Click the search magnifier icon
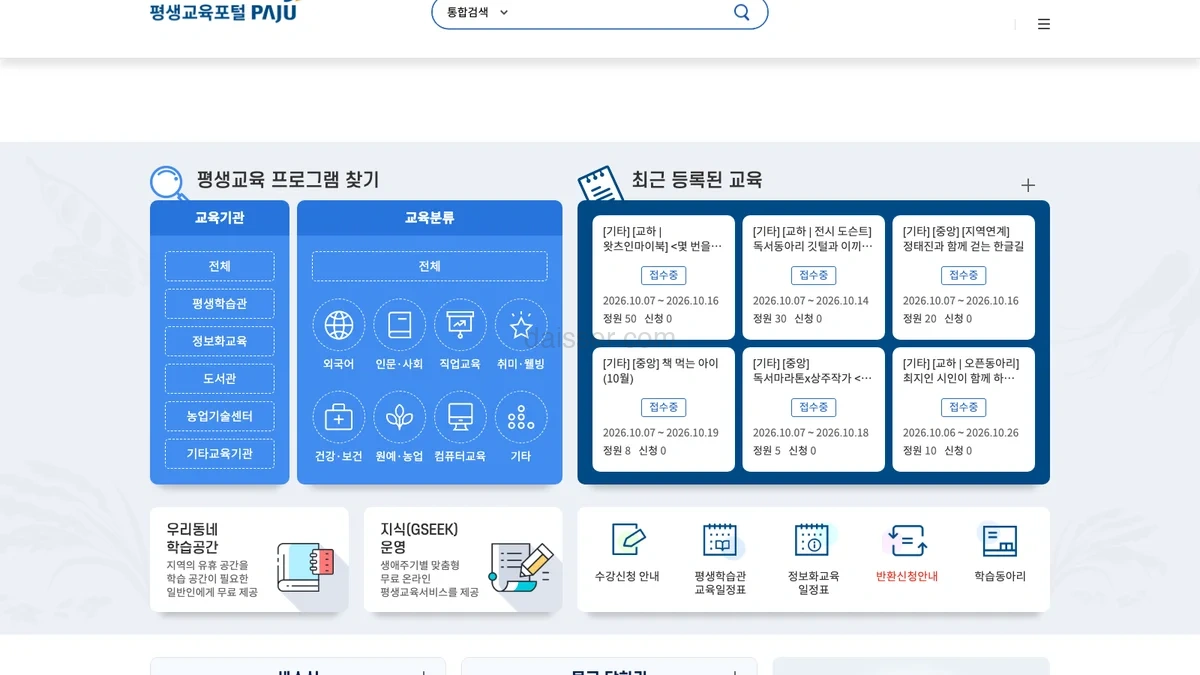This screenshot has width=1200, height=675. [x=741, y=12]
